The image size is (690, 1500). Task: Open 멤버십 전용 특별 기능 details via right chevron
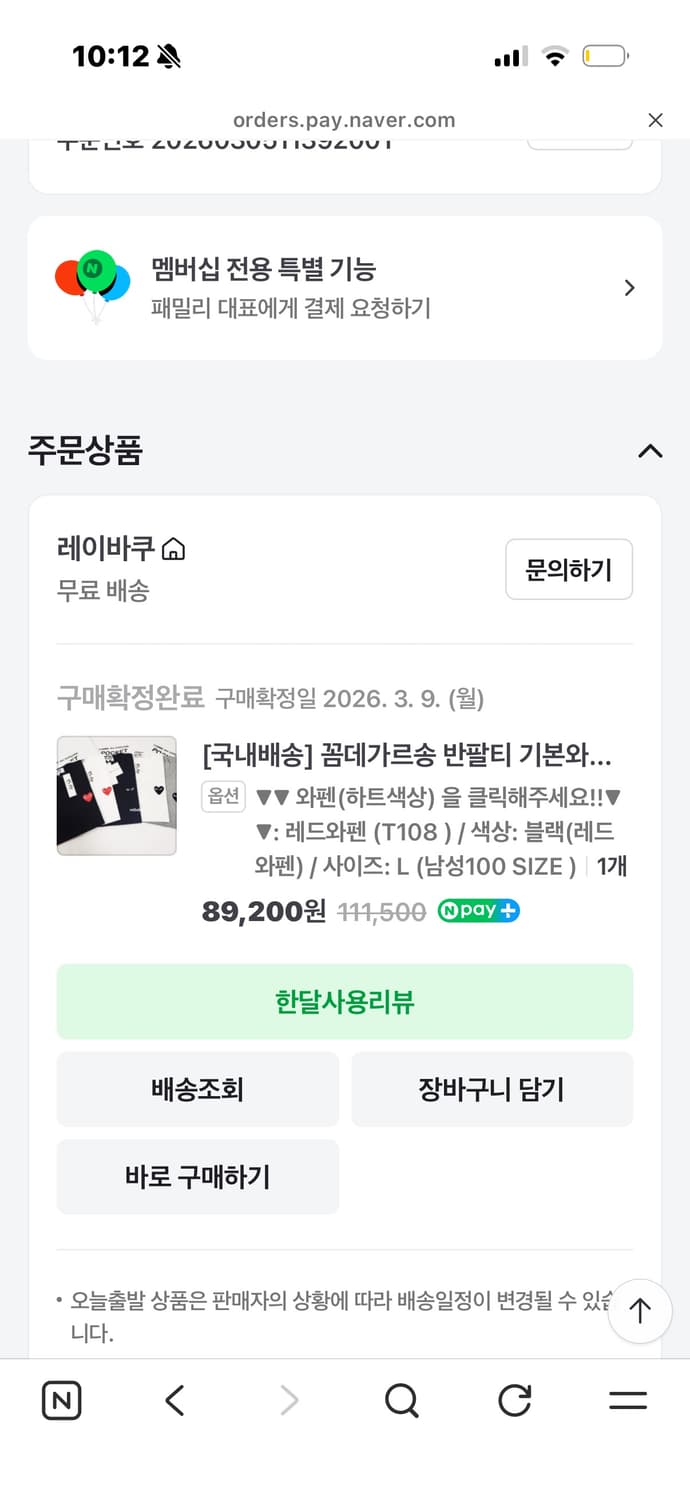629,287
